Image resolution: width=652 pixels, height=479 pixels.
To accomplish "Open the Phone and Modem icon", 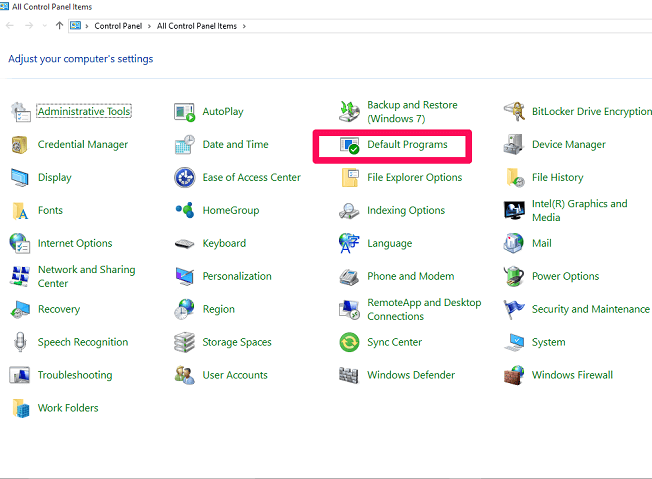I will [348, 277].
